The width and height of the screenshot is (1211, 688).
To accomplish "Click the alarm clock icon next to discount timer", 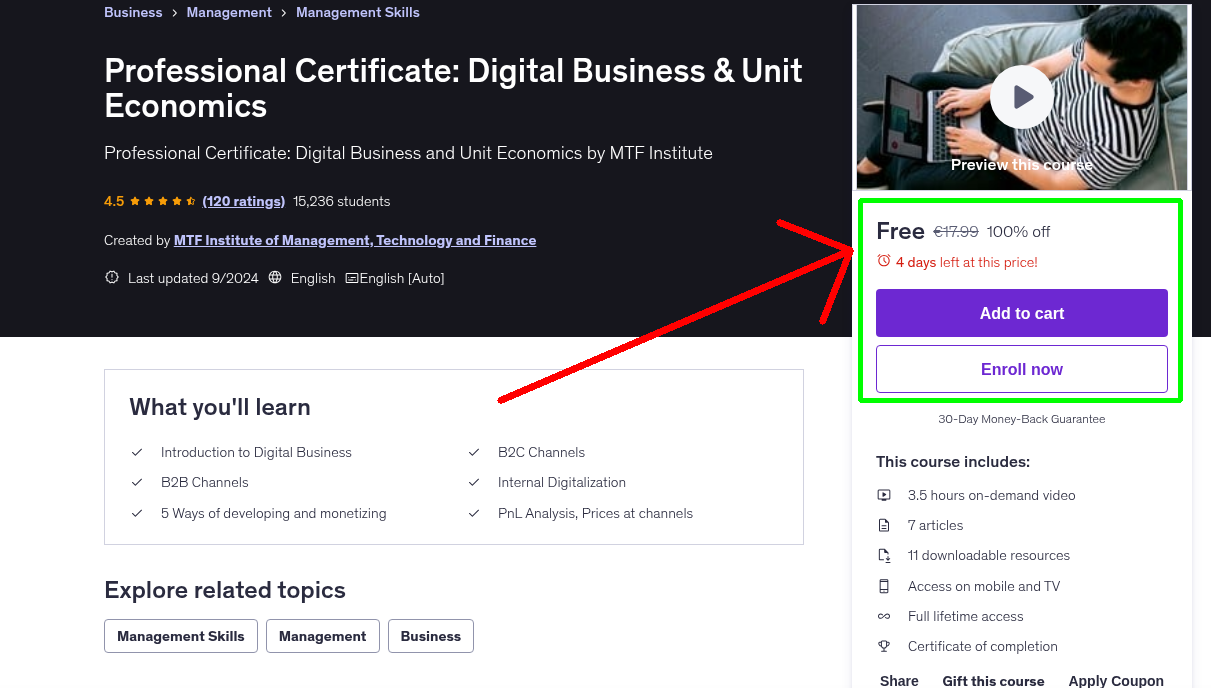I will [x=883, y=260].
